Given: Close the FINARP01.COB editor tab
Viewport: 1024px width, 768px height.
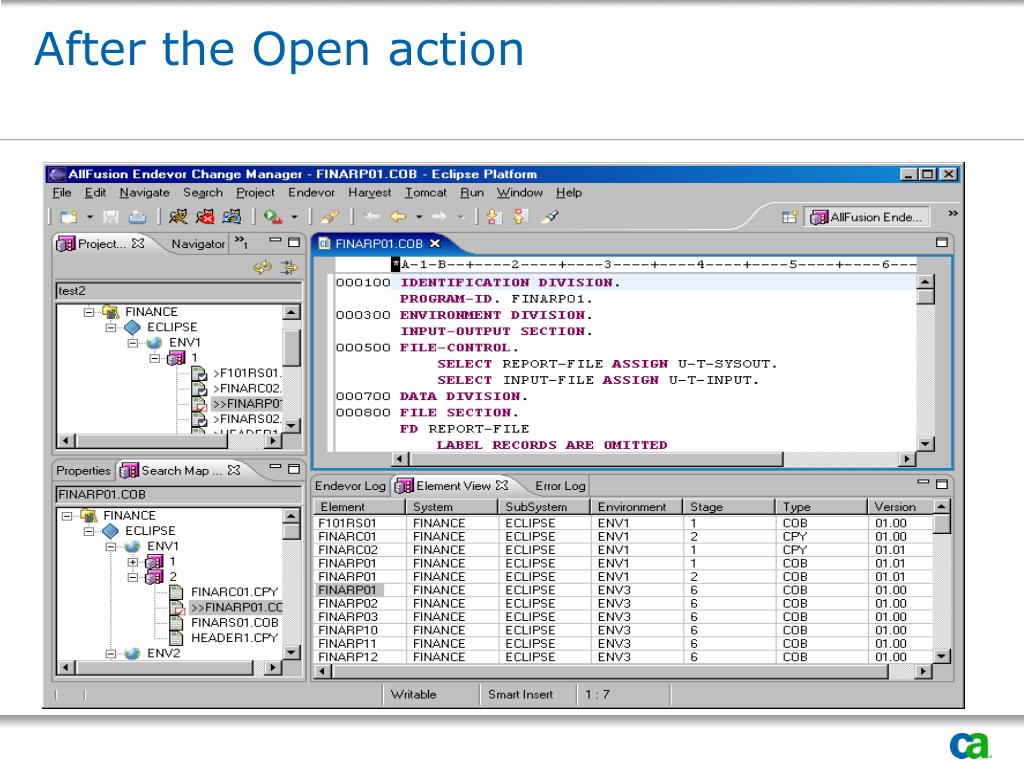Looking at the screenshot, I should pos(435,244).
